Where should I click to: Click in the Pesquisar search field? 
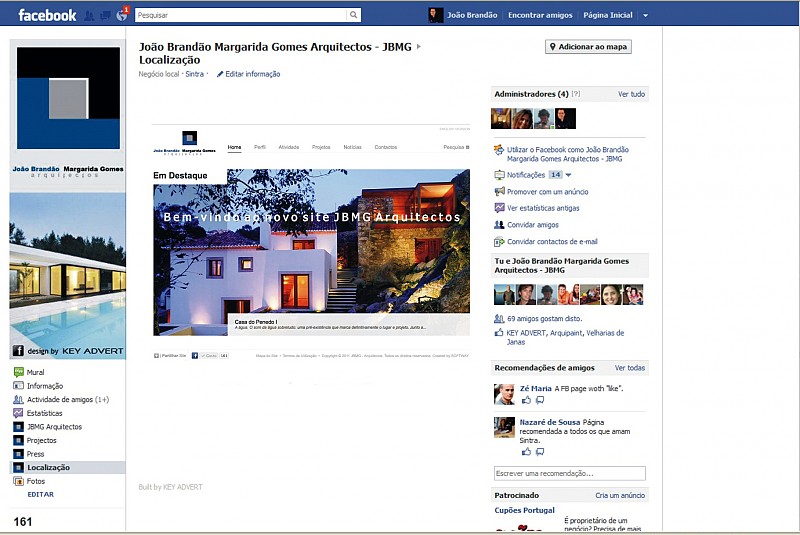point(240,15)
